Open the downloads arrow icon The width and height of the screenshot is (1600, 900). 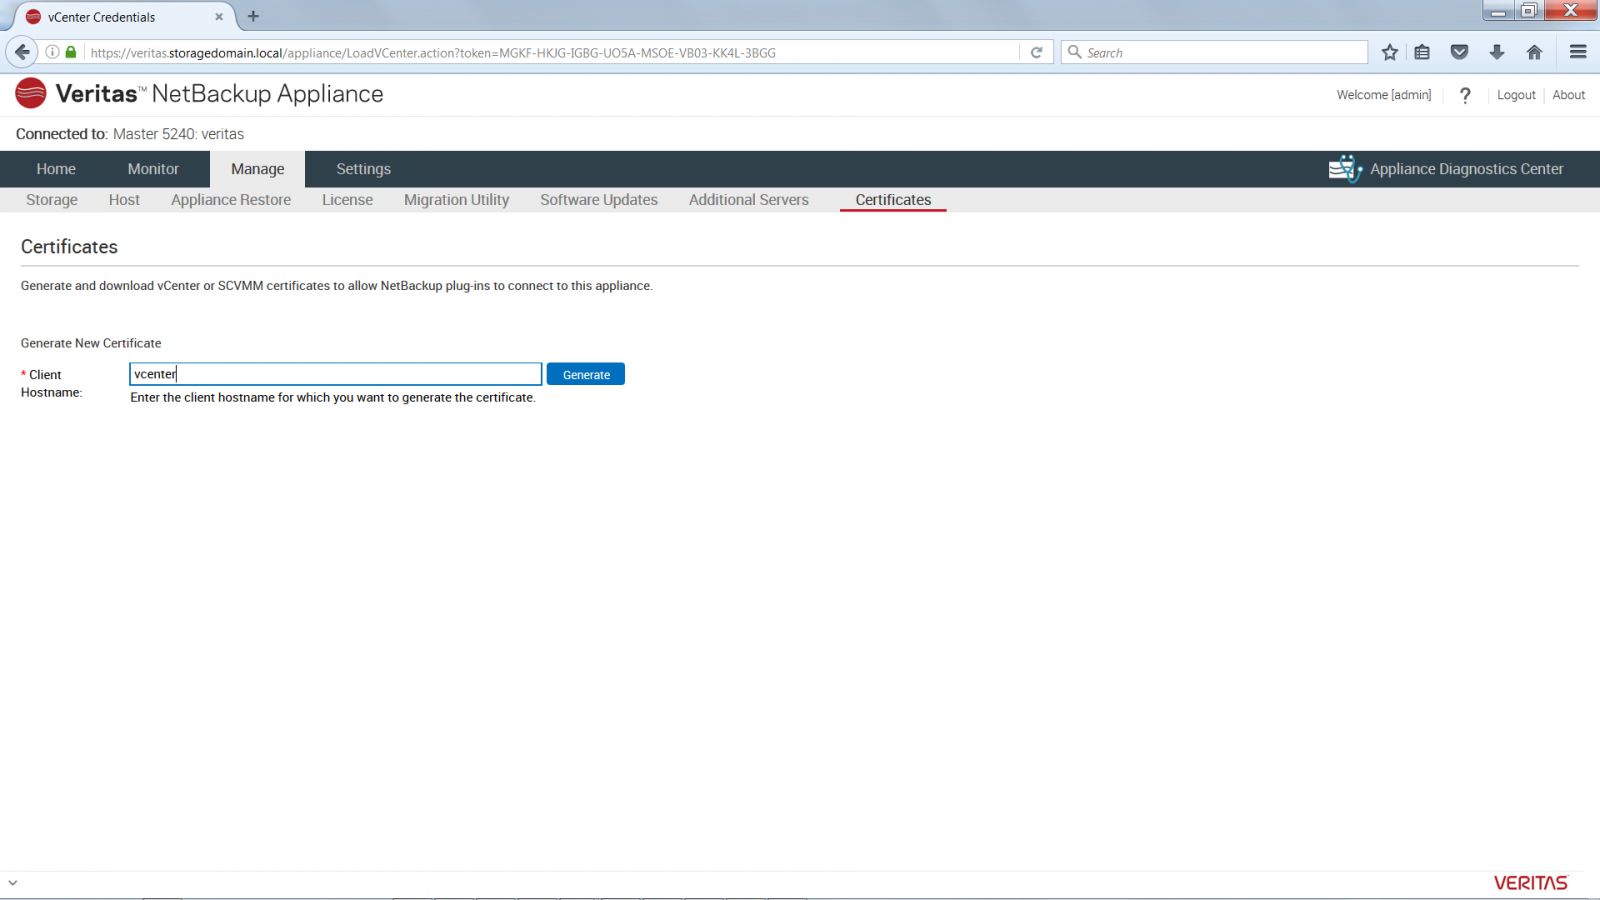tap(1497, 52)
